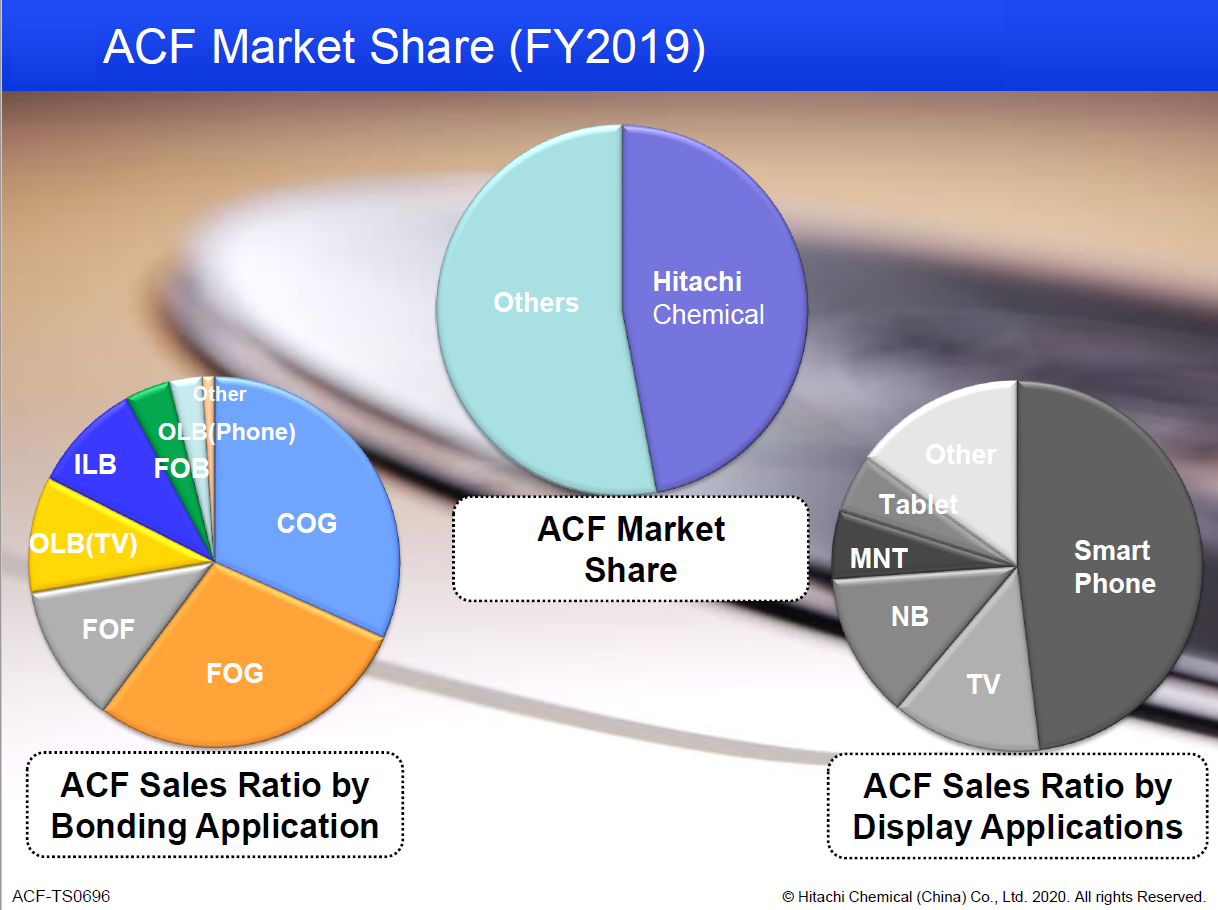Select the Smart Phone pie slice
Screen dimensions: 1218x910
coord(1110,565)
